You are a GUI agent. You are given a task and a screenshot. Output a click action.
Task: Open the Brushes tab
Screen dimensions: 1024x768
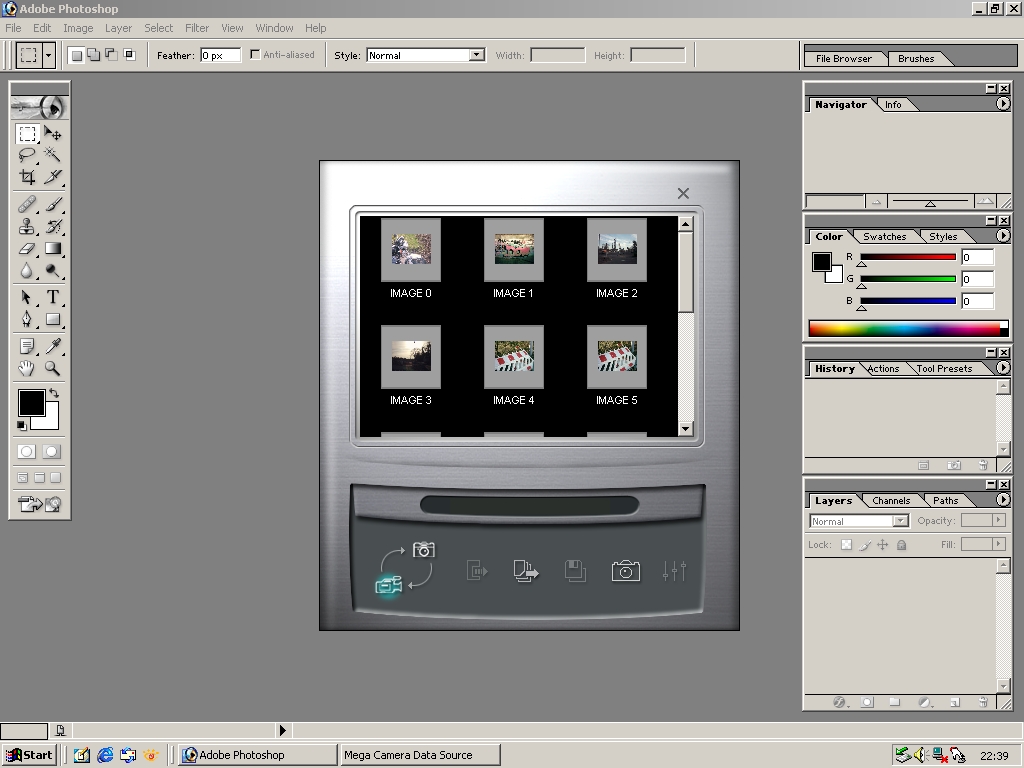(916, 58)
